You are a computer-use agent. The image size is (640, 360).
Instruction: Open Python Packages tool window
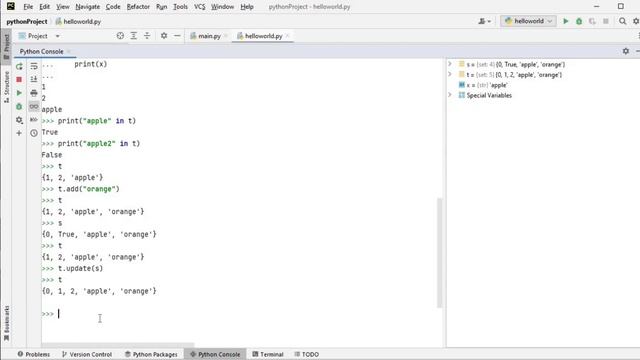click(x=151, y=354)
